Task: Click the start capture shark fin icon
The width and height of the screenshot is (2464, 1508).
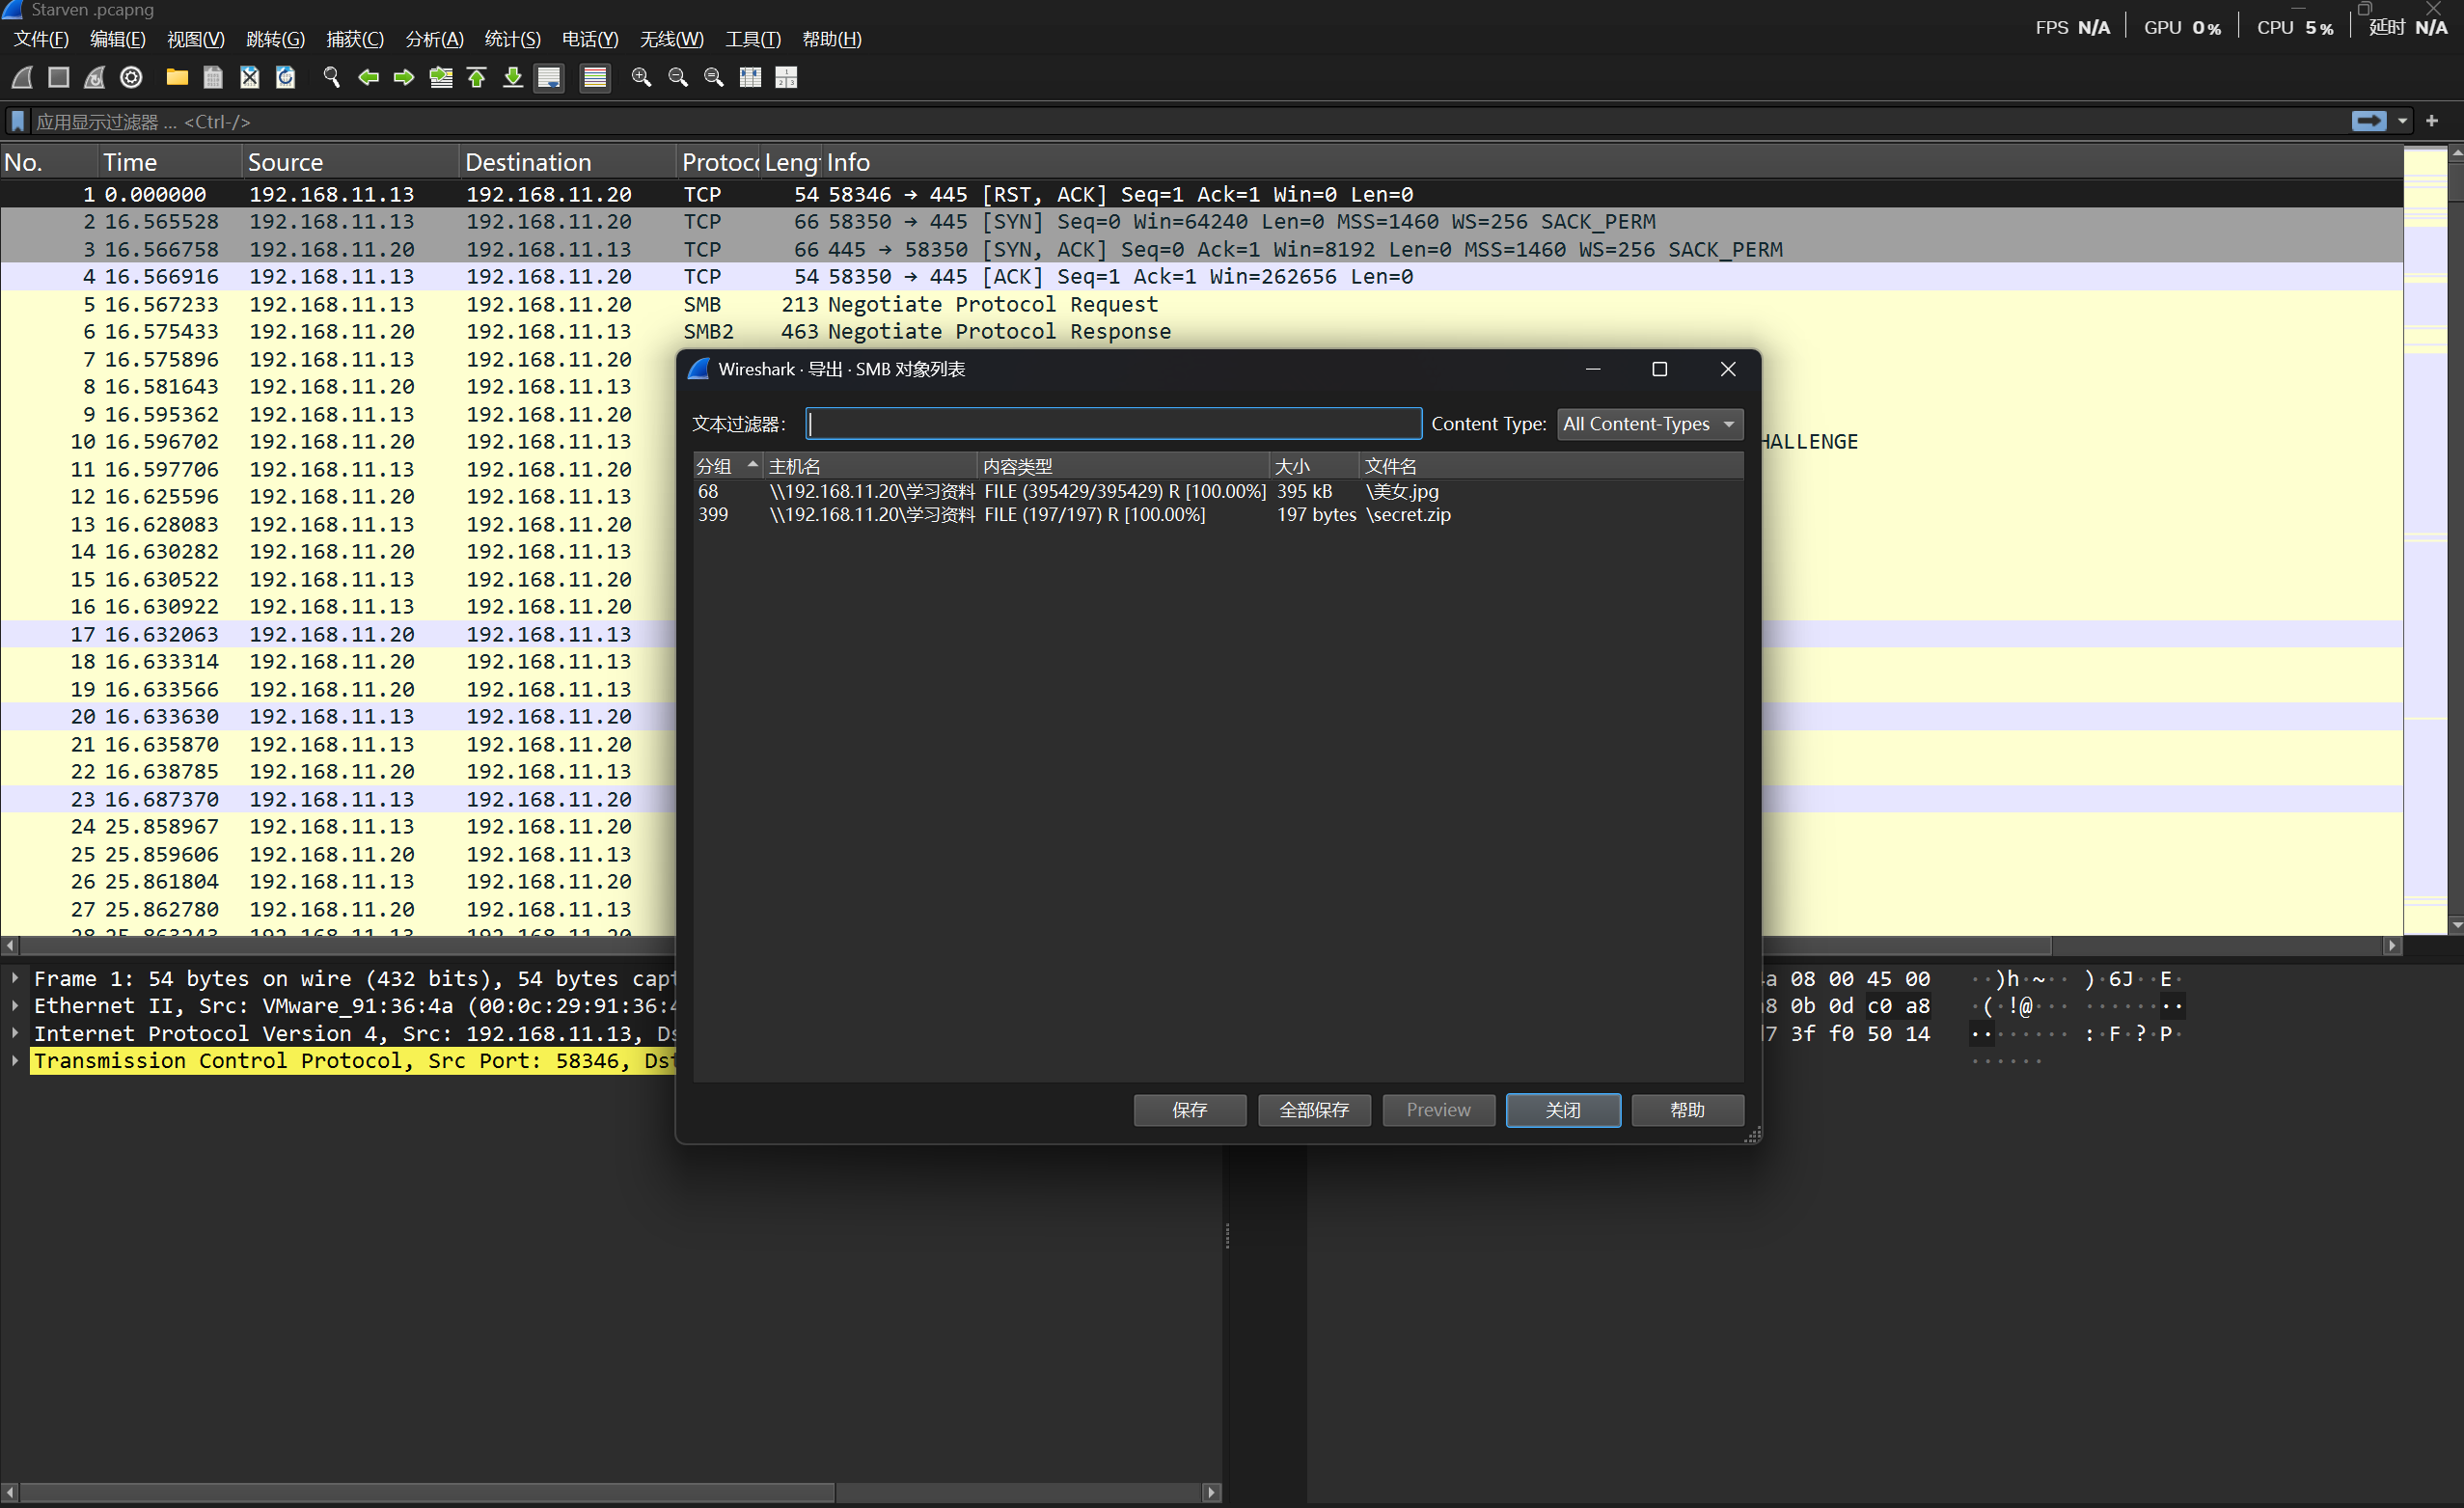Action: [x=22, y=77]
